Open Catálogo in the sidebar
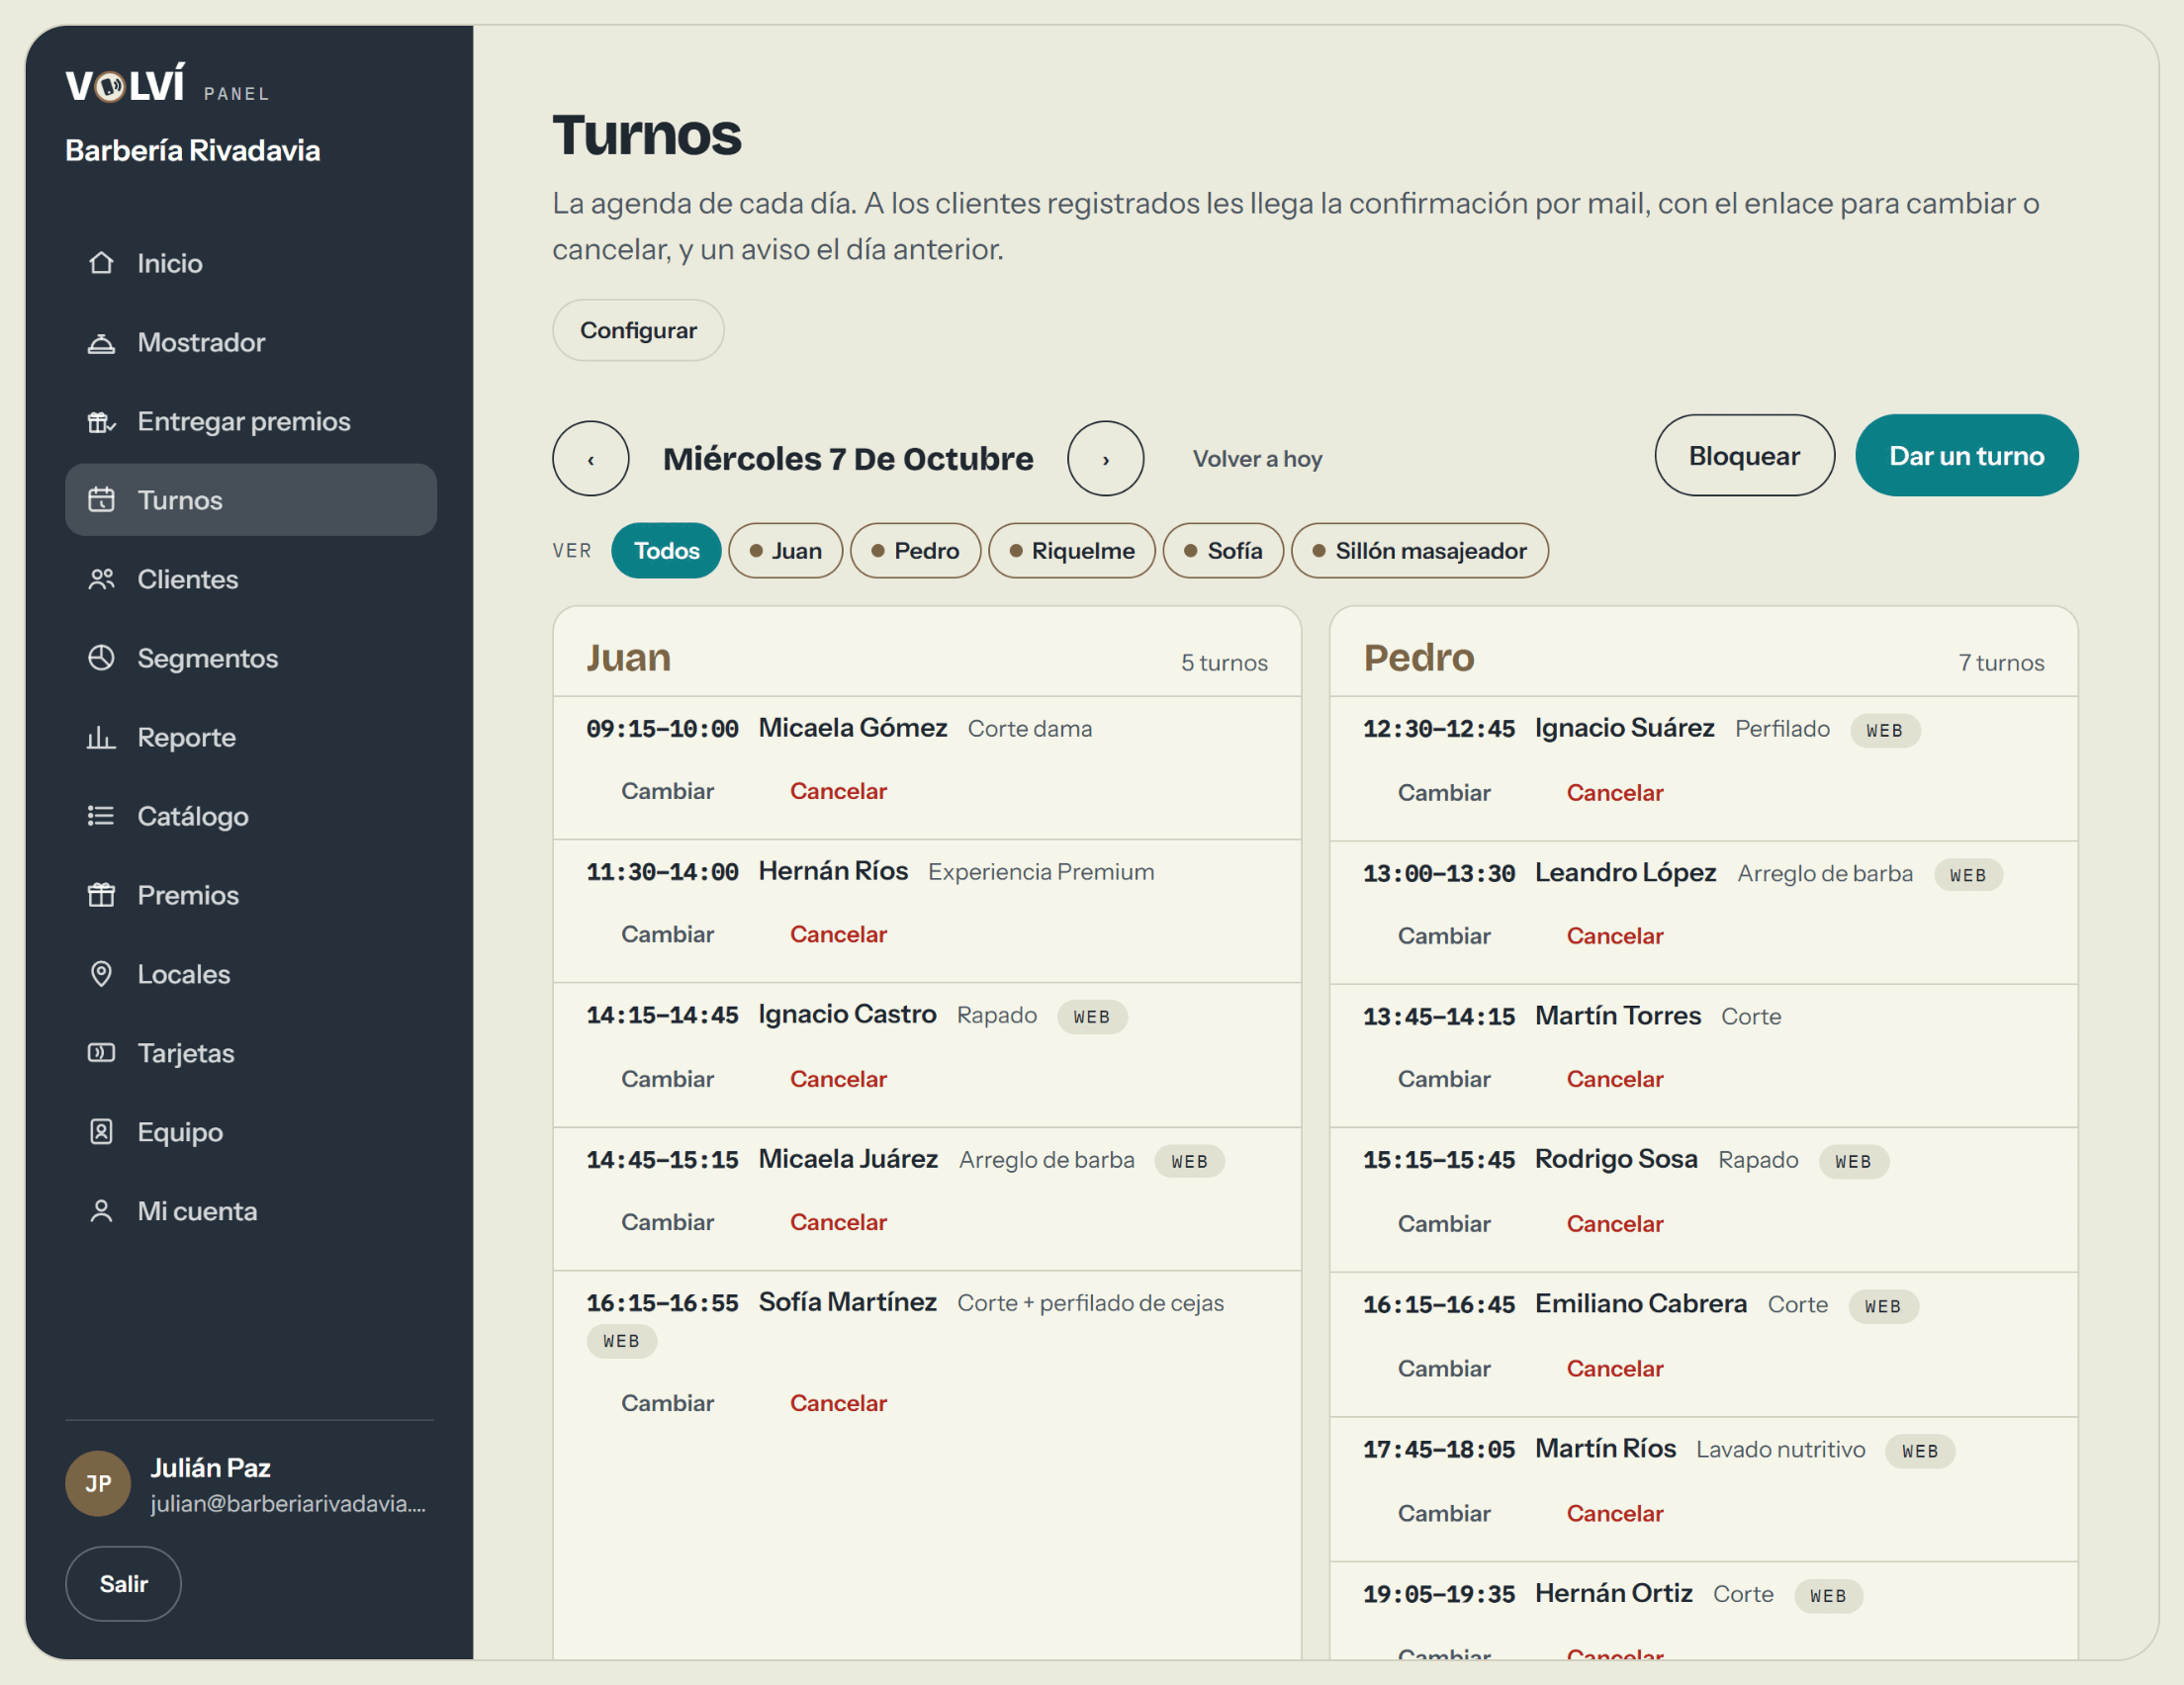This screenshot has height=1685, width=2184. click(x=251, y=816)
